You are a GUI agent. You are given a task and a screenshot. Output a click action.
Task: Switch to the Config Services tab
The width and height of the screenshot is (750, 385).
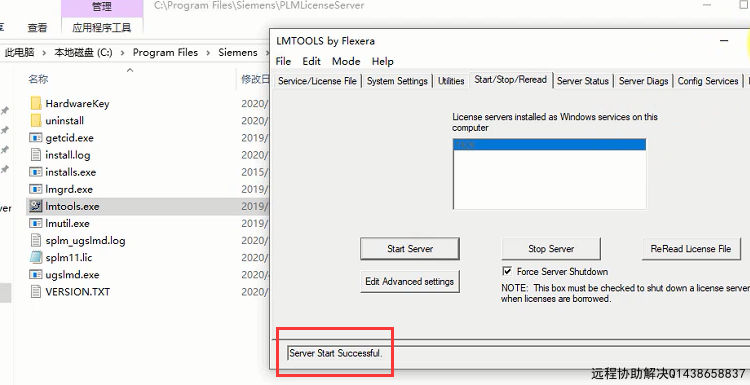(x=707, y=81)
